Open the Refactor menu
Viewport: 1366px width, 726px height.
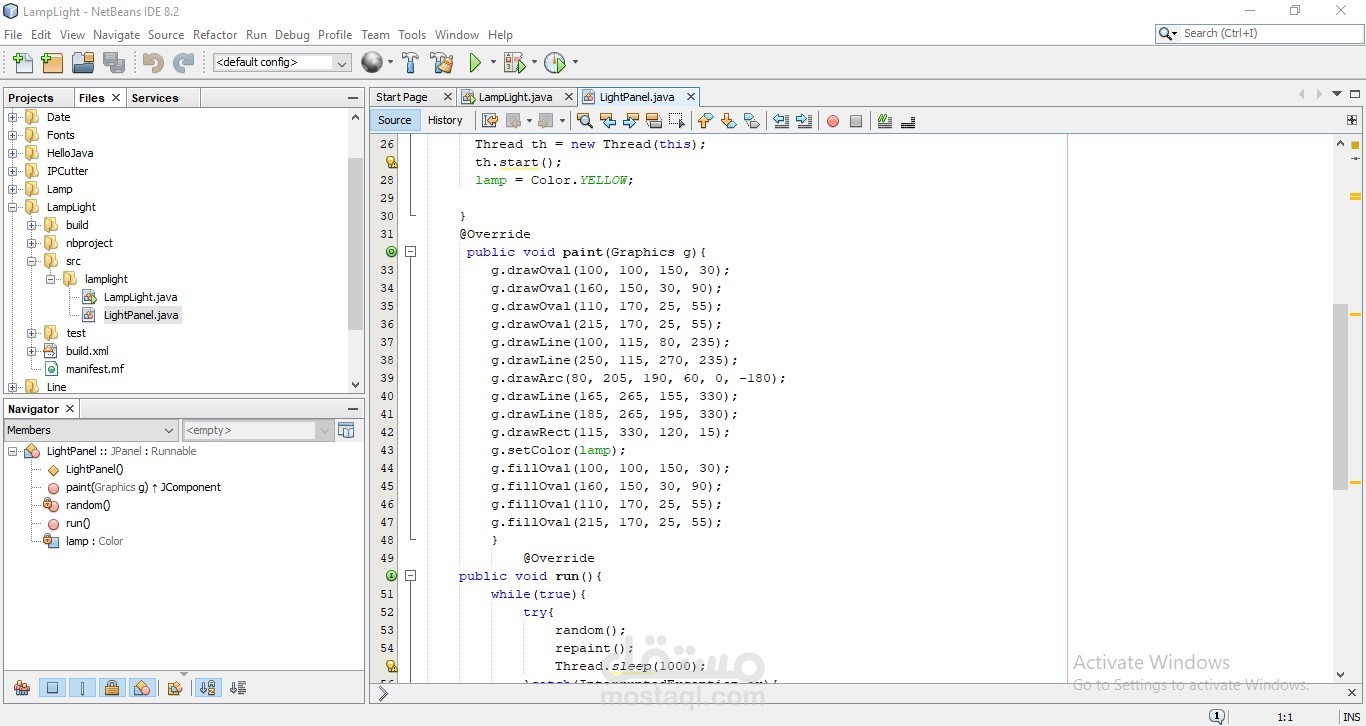[215, 34]
